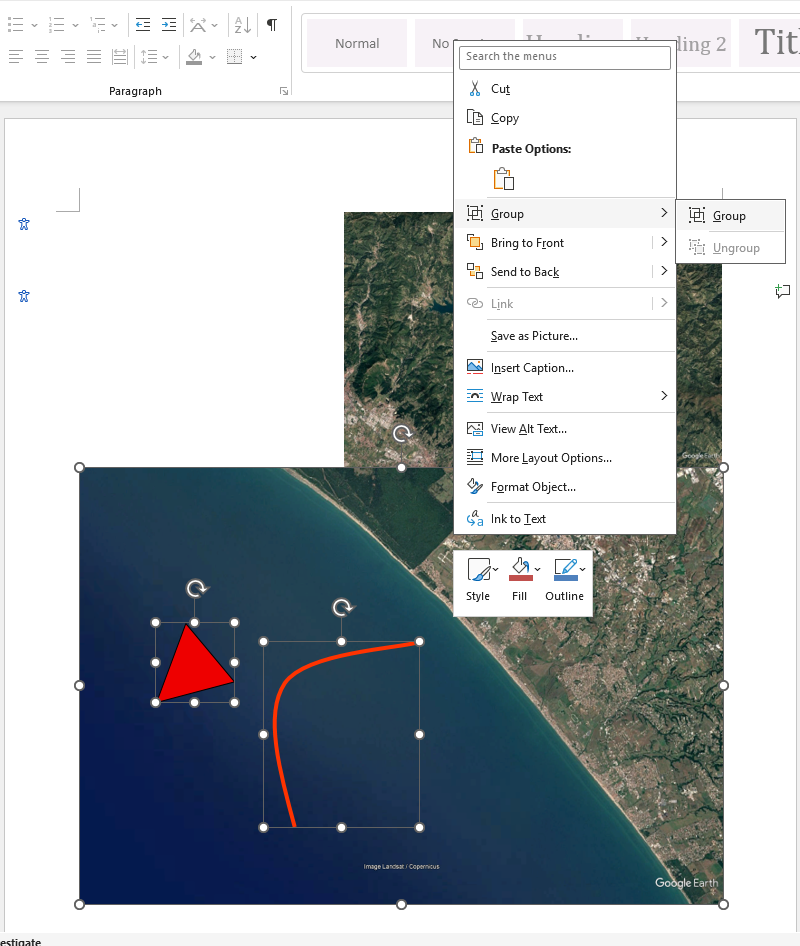Screen dimensions: 800x946
Task: Click the lower accessibility anchor icon in left margin
Action: (24, 296)
